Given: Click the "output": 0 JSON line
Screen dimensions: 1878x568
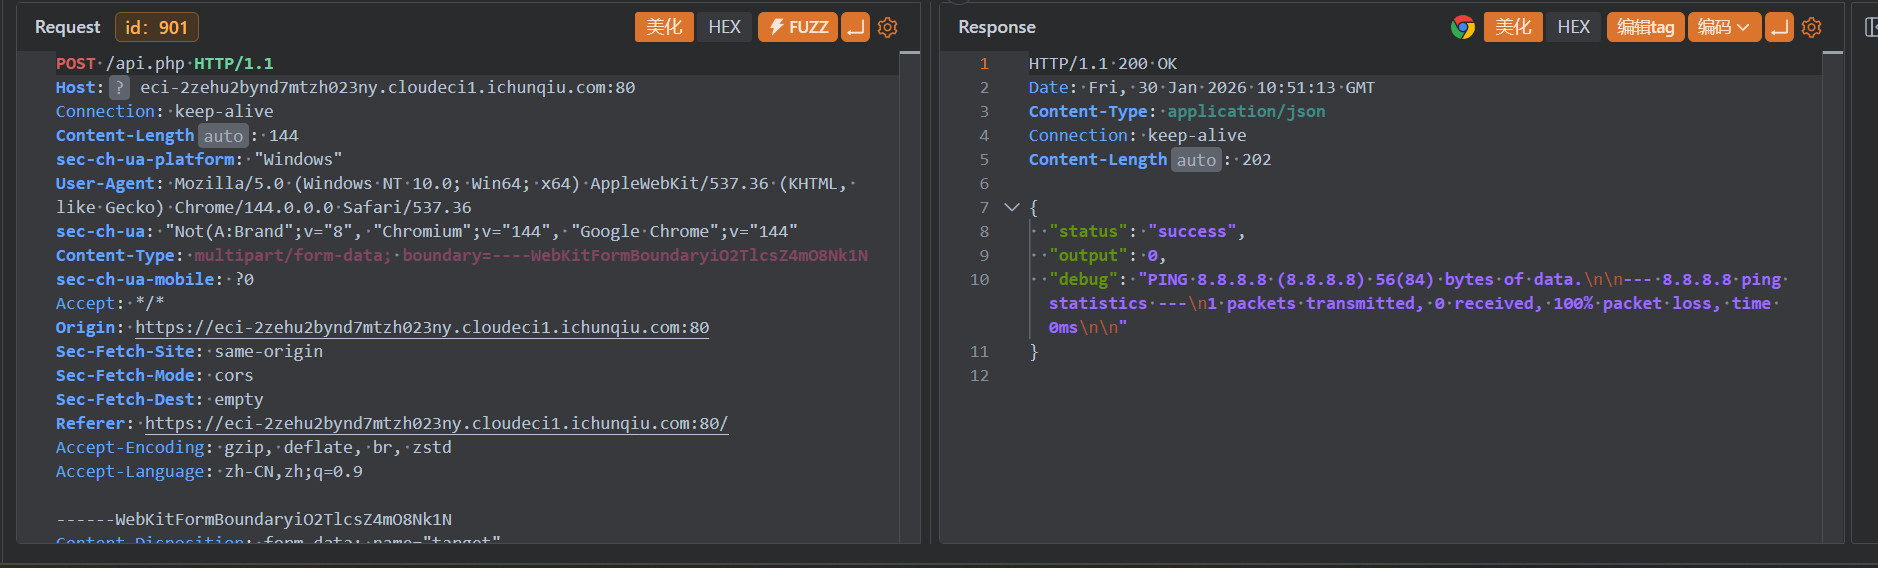Looking at the screenshot, I should [x=1108, y=256].
